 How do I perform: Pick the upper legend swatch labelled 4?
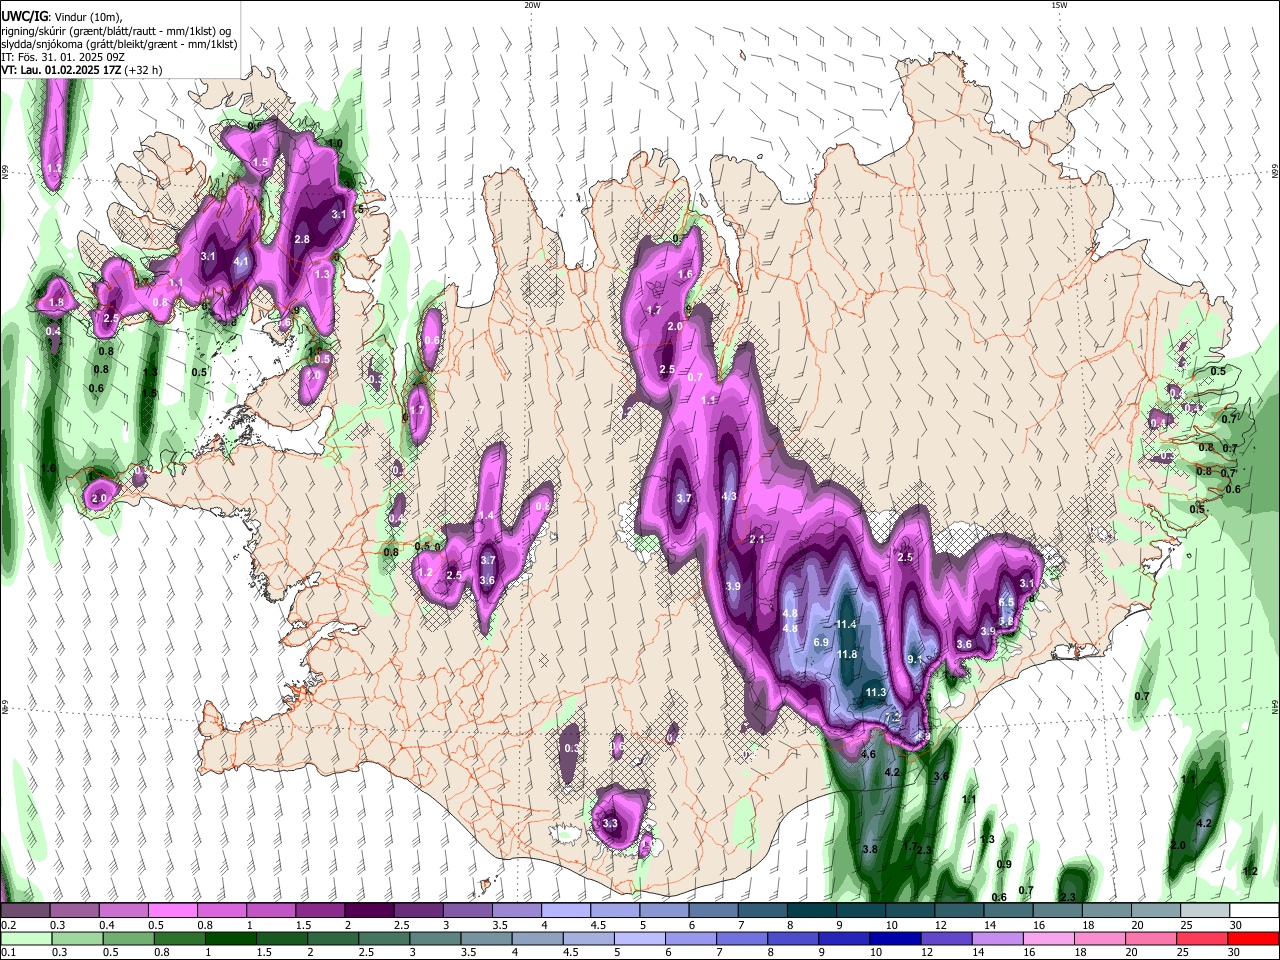coord(564,910)
